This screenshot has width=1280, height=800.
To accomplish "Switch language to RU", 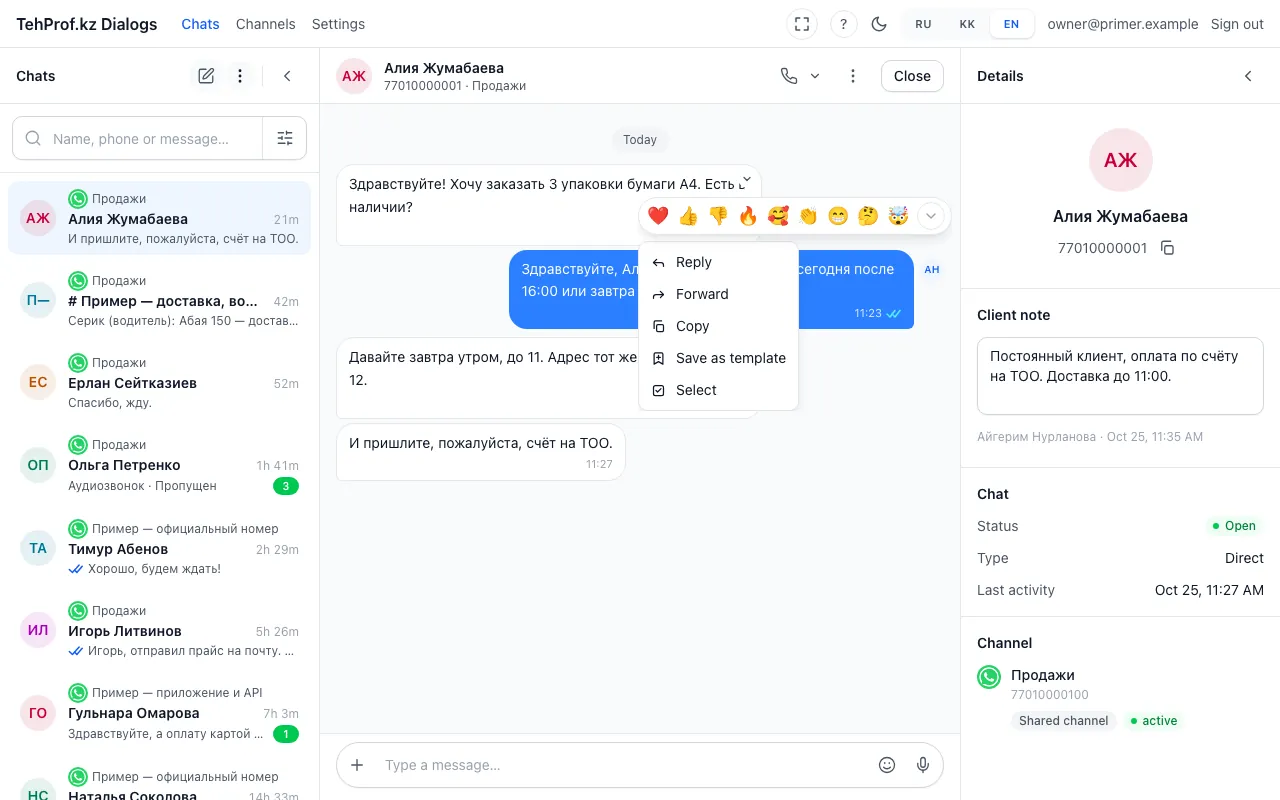I will [x=923, y=24].
